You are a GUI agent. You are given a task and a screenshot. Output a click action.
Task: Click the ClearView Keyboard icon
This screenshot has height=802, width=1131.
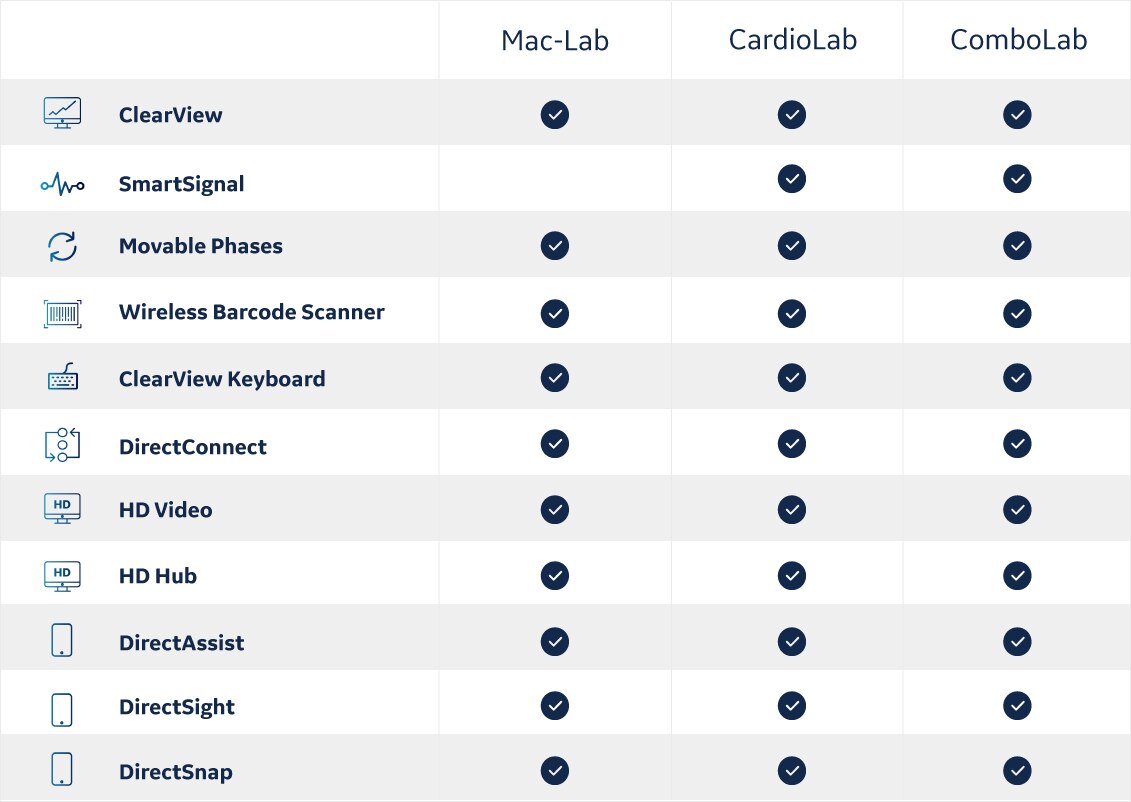pos(62,376)
